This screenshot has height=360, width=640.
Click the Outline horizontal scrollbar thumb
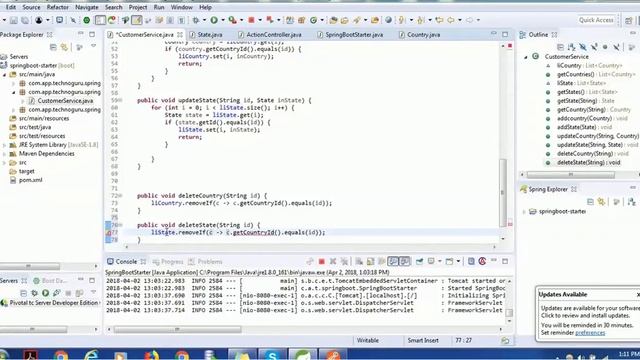(571, 175)
